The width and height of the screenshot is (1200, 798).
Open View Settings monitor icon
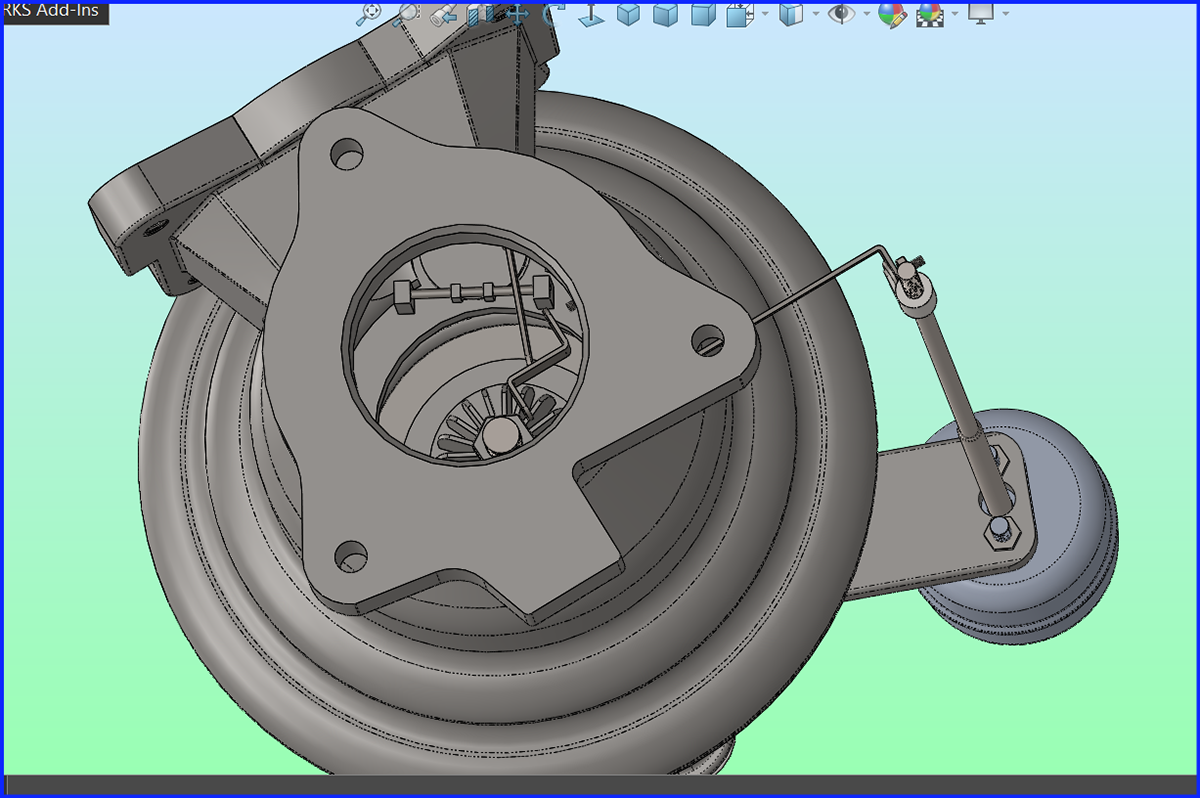point(980,13)
